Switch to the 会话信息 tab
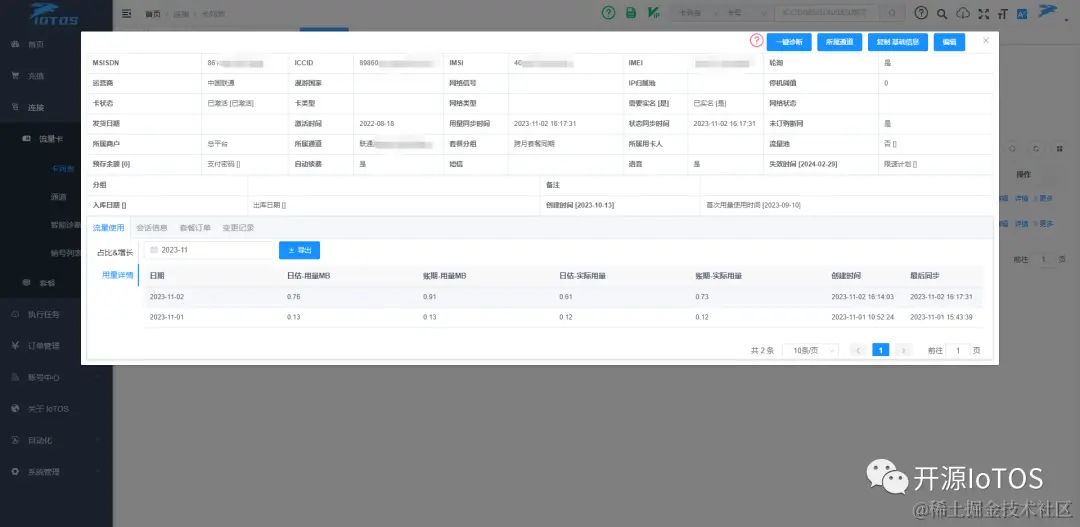 (x=152, y=227)
